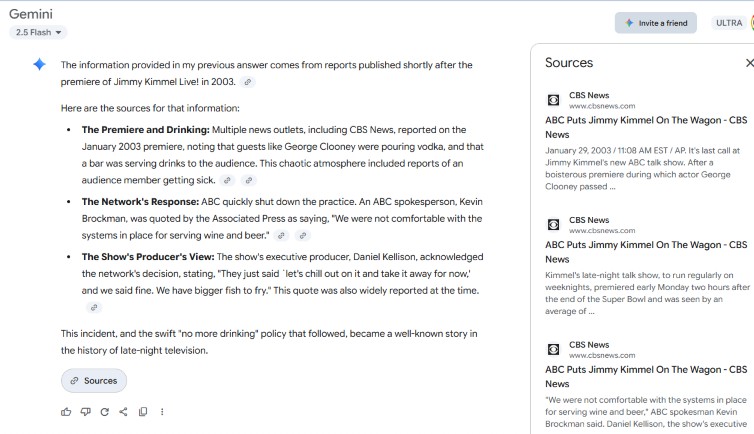Click the ULTRA plan badge
The image size is (754, 434).
728,23
